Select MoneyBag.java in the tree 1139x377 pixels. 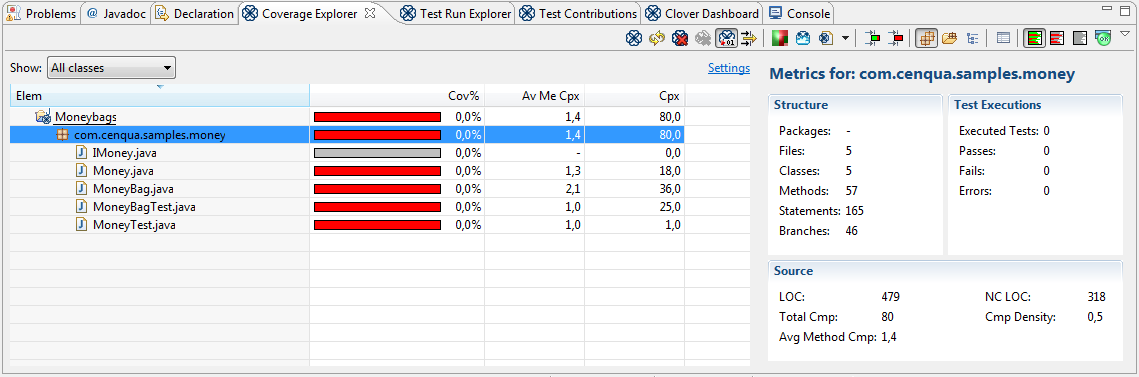(x=132, y=189)
